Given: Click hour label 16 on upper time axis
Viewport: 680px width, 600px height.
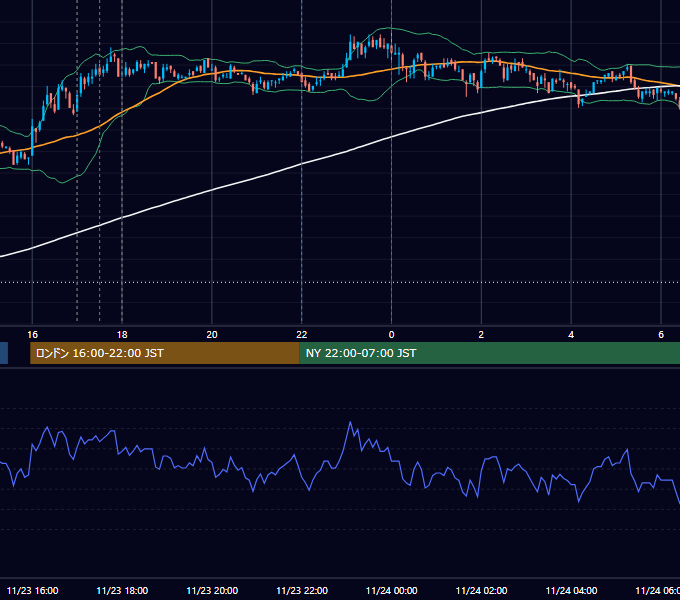Looking at the screenshot, I should (33, 335).
